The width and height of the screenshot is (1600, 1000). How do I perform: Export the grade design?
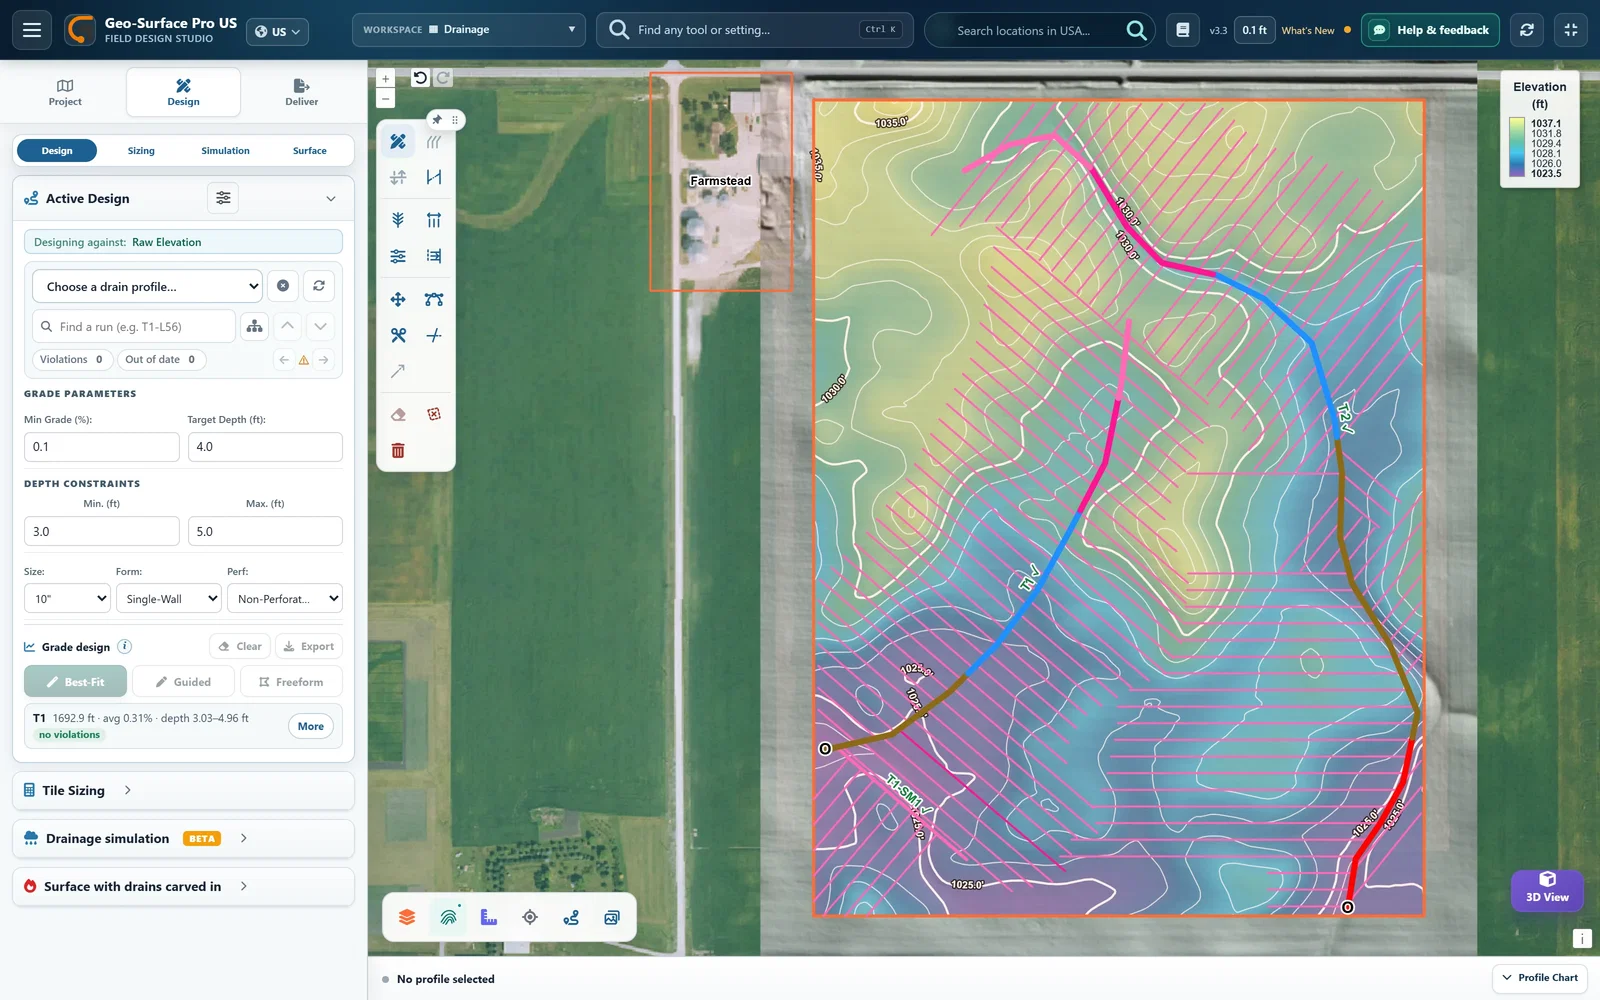(309, 646)
